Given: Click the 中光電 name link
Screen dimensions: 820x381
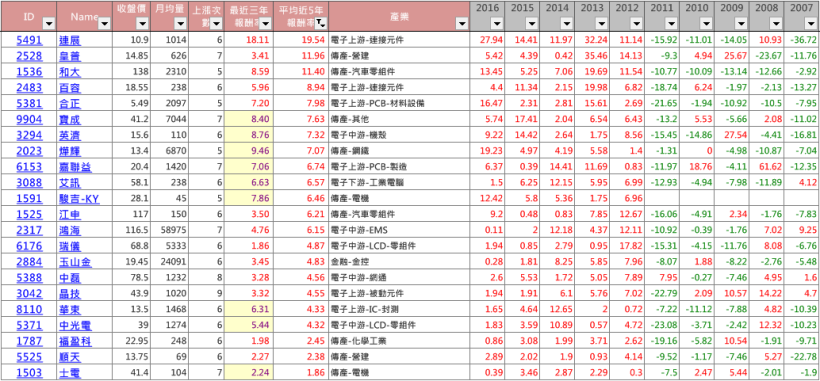Looking at the screenshot, I should click(x=75, y=326).
